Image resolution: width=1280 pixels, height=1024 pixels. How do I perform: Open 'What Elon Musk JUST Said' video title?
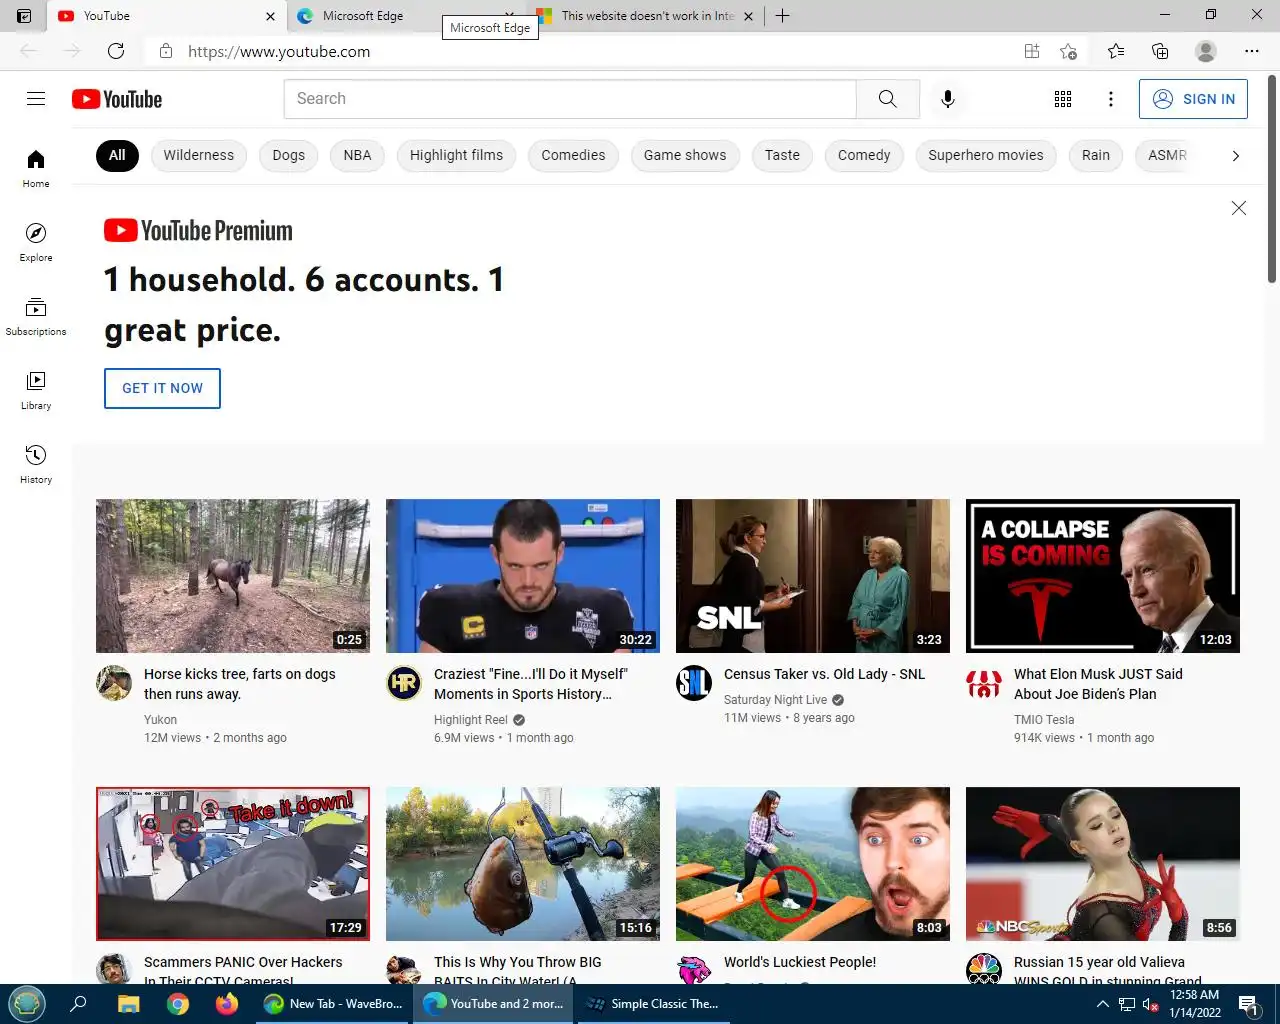tap(1098, 684)
